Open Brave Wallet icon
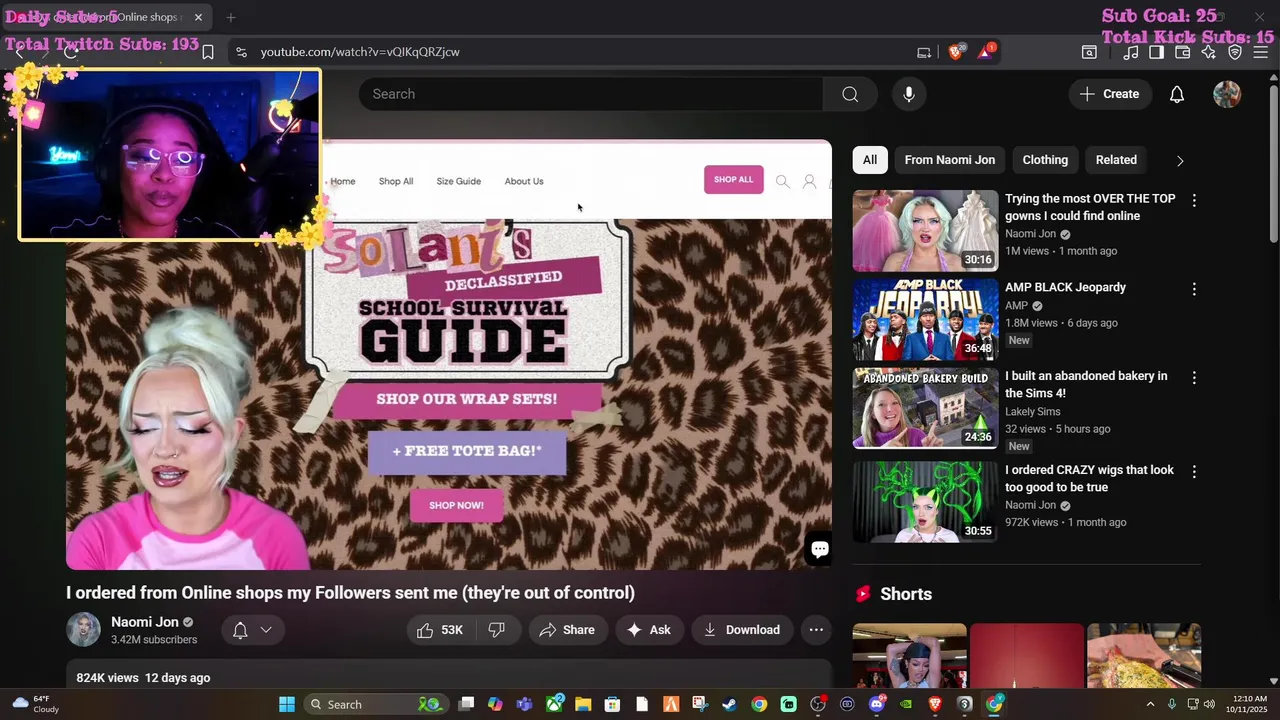Image resolution: width=1280 pixels, height=720 pixels. (x=1182, y=52)
